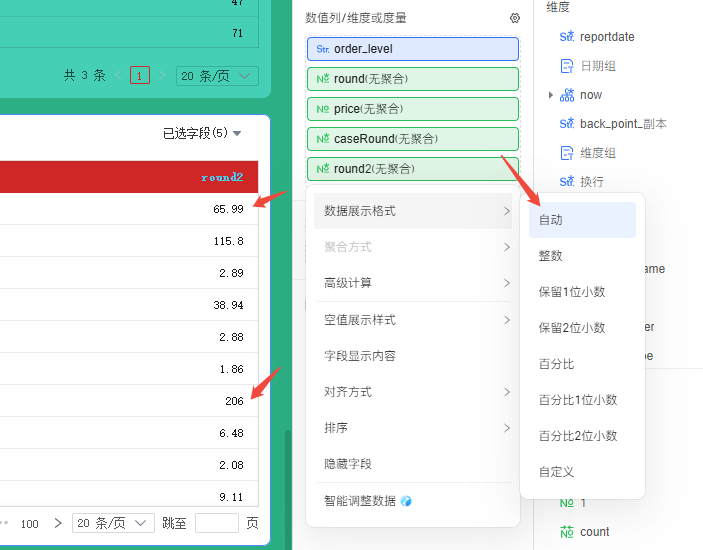Expand the 对齐方式 submenu
Viewport: 703px width, 550px height.
pyautogui.click(x=412, y=392)
